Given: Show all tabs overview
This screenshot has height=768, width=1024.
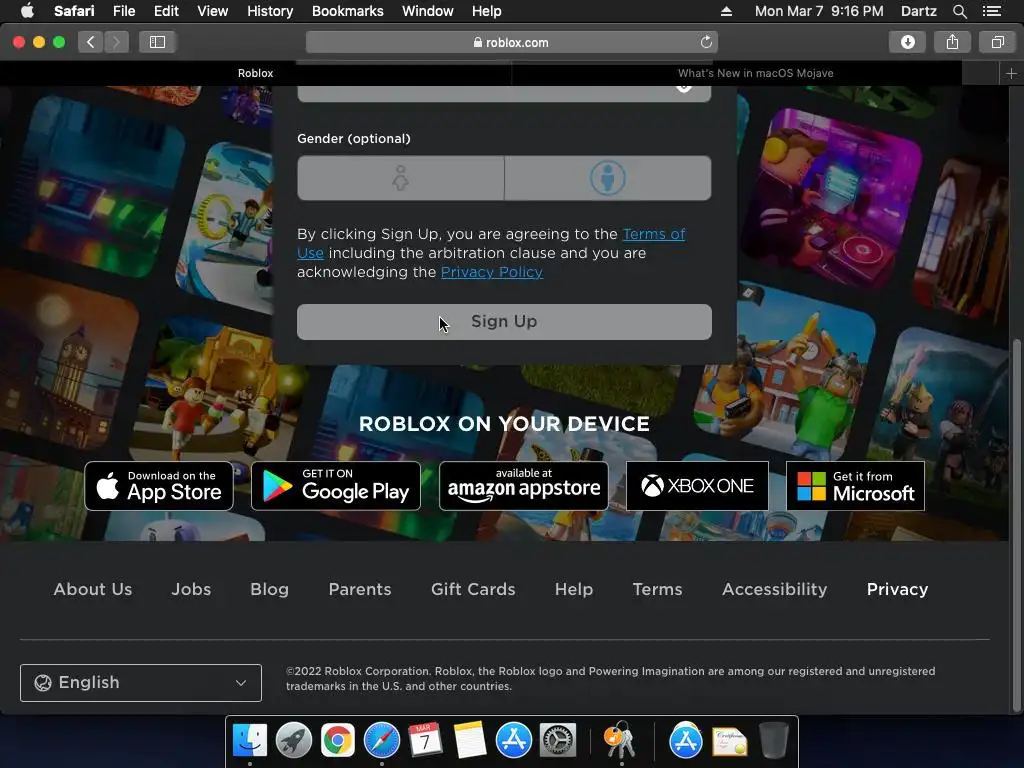Looking at the screenshot, I should coord(997,42).
